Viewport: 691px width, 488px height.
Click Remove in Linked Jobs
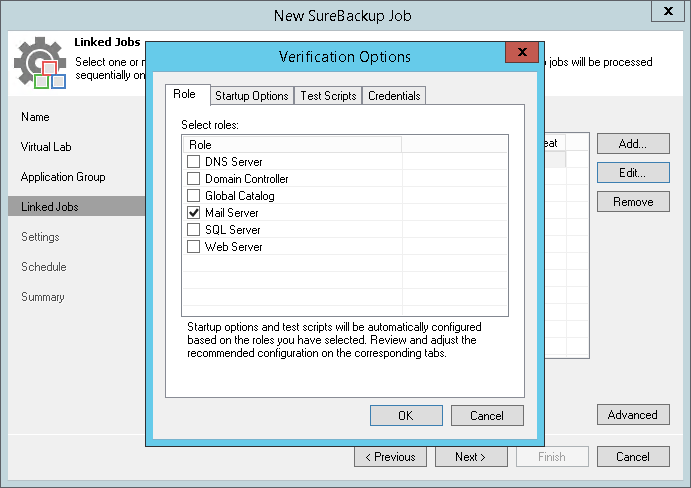pyautogui.click(x=633, y=201)
